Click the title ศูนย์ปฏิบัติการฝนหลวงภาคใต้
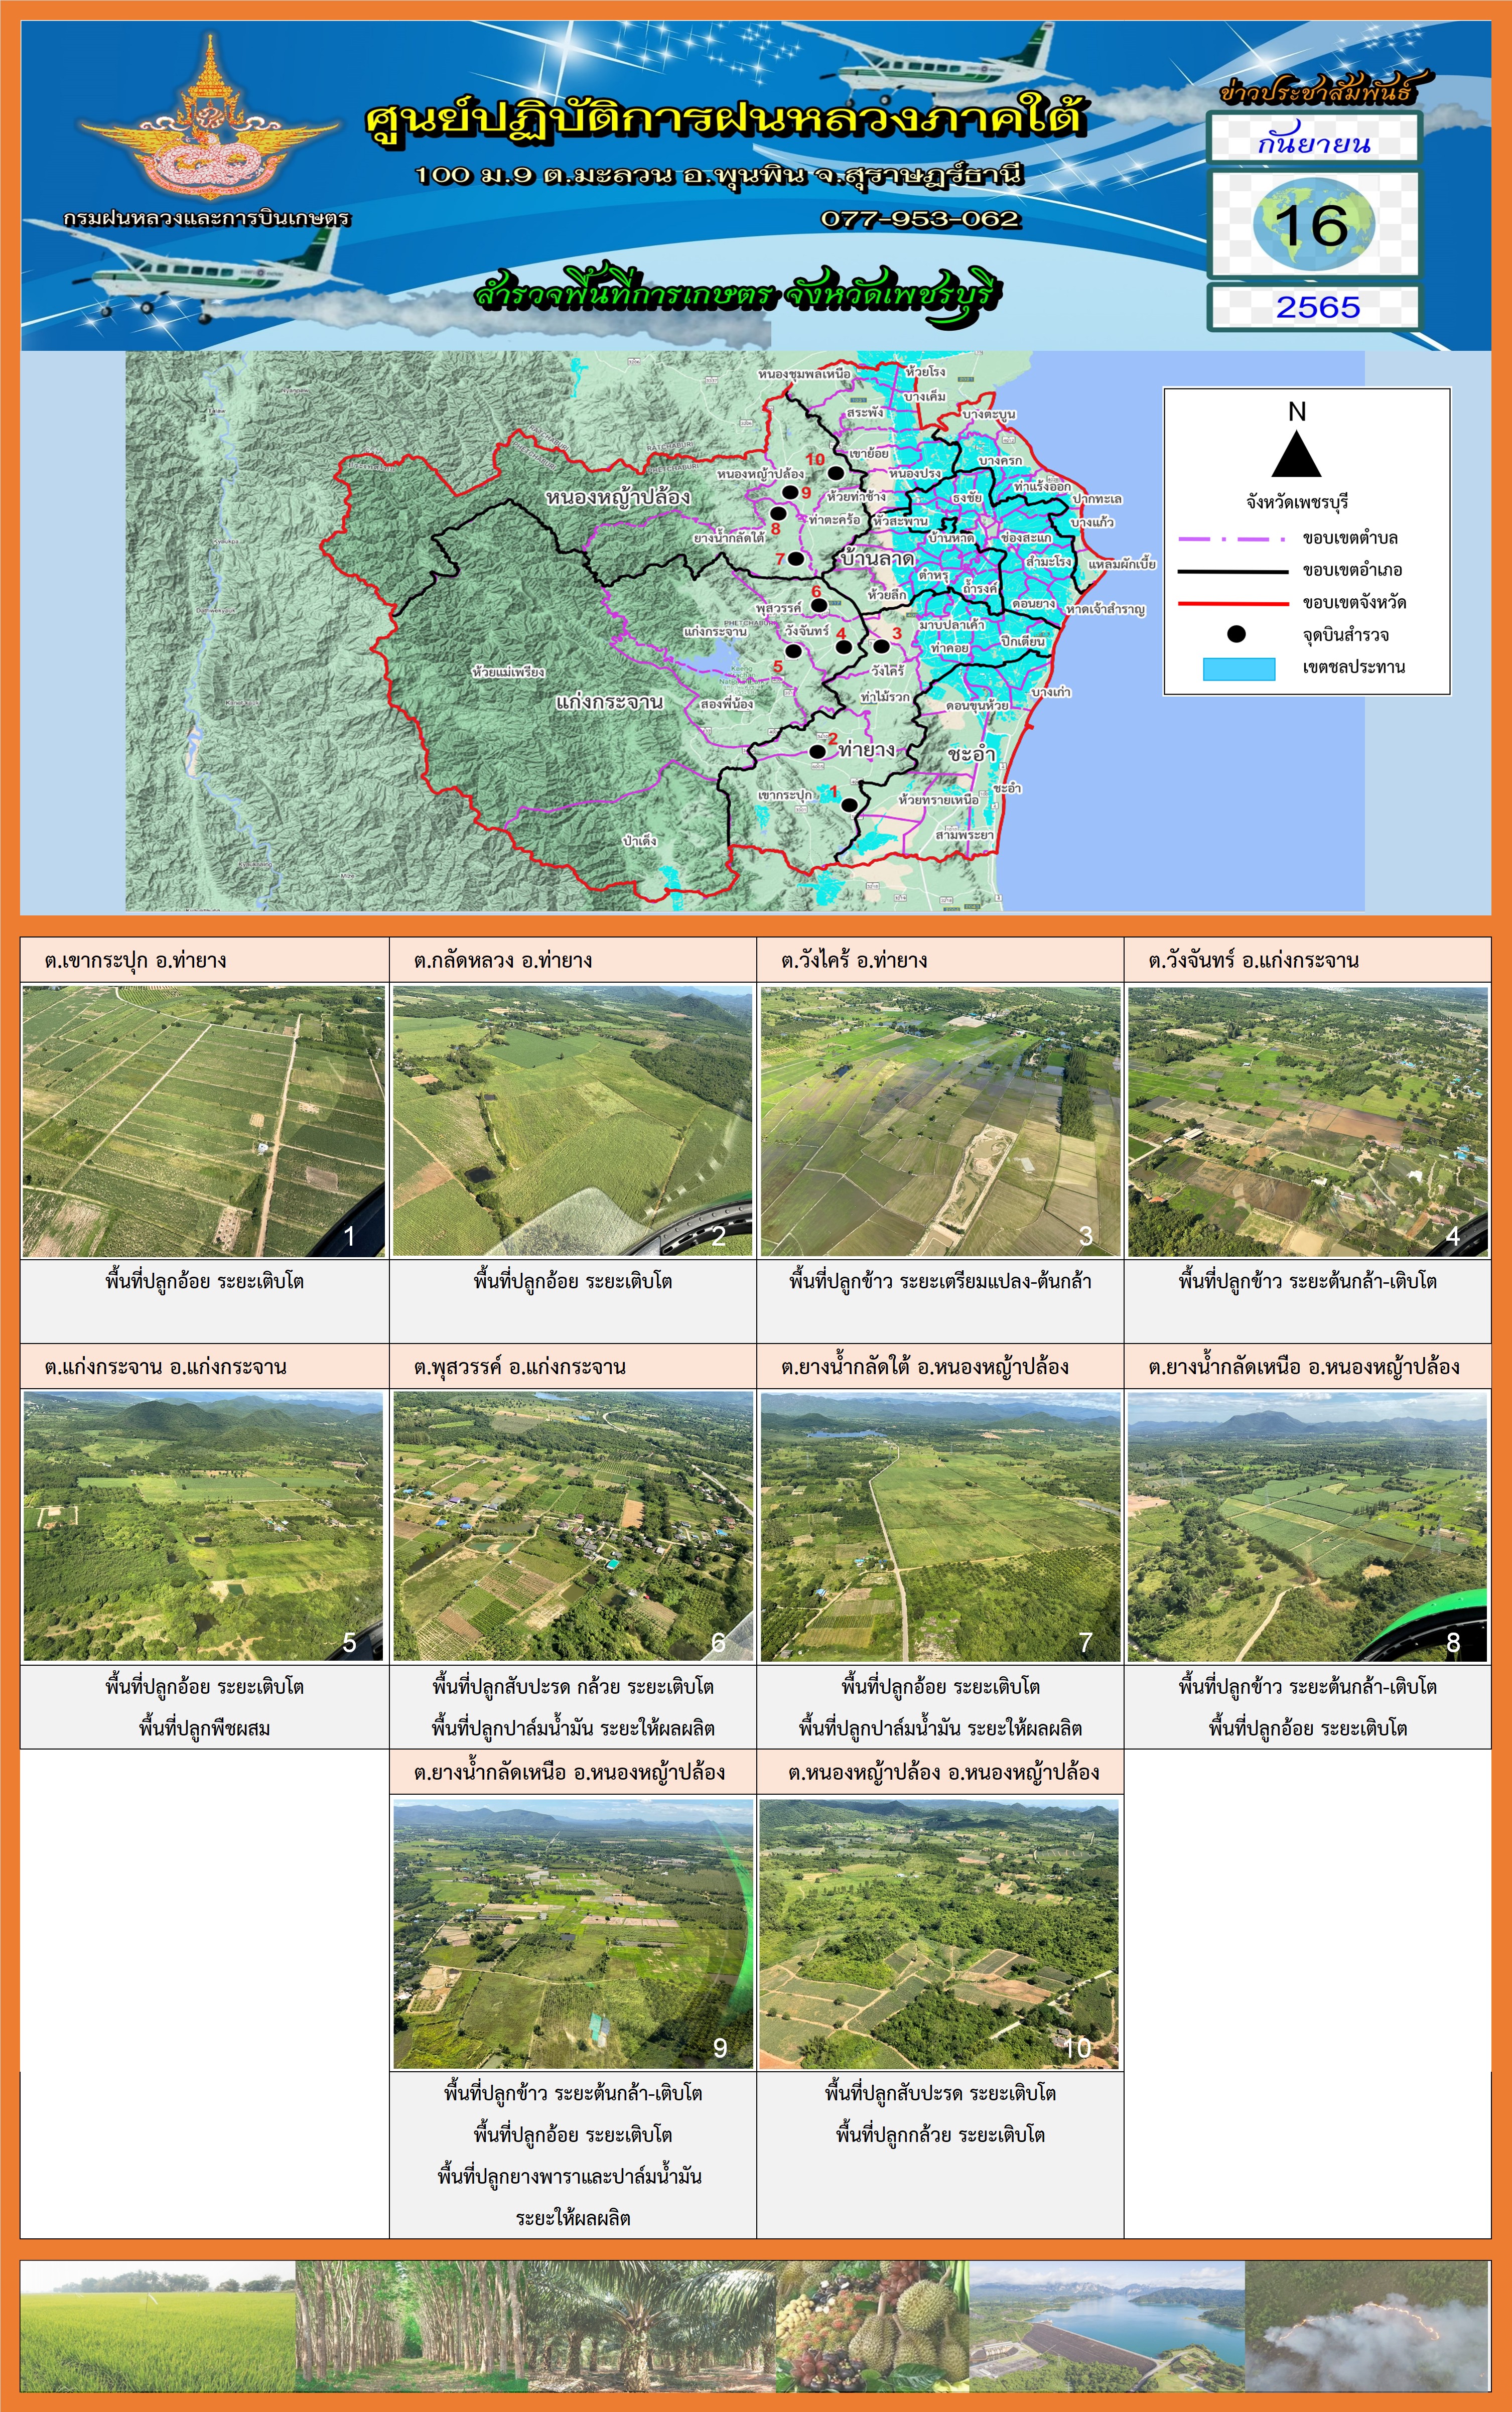Viewport: 1512px width, 2412px height. point(725,120)
